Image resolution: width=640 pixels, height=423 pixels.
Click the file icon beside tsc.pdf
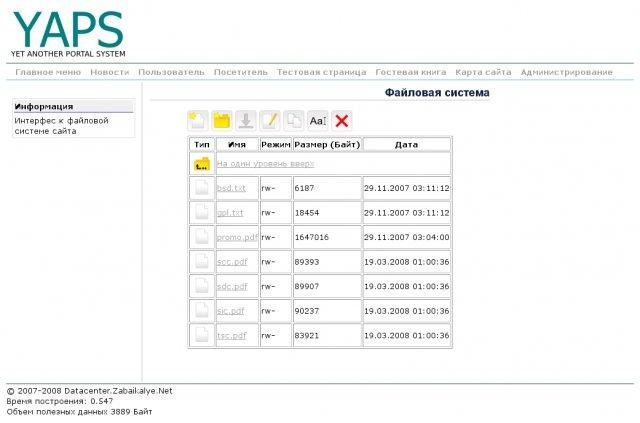click(x=202, y=335)
